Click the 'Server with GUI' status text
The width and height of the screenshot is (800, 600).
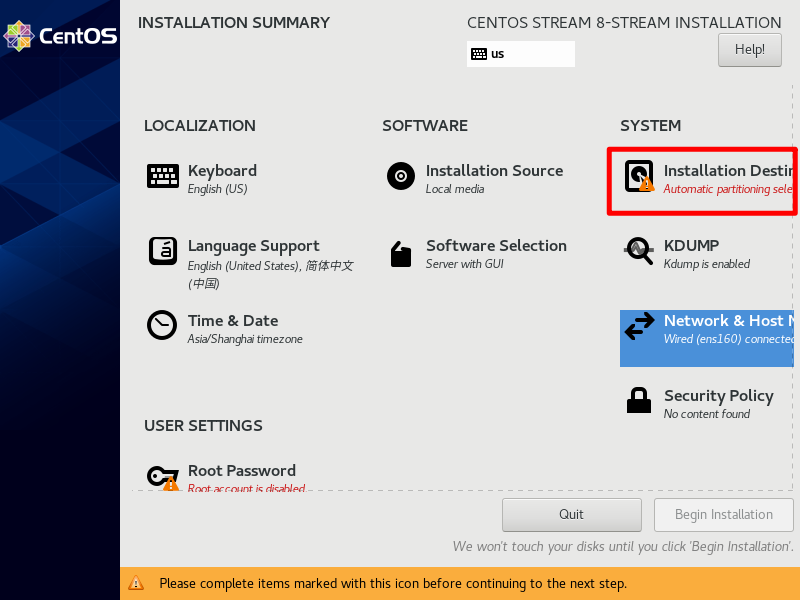(x=465, y=264)
